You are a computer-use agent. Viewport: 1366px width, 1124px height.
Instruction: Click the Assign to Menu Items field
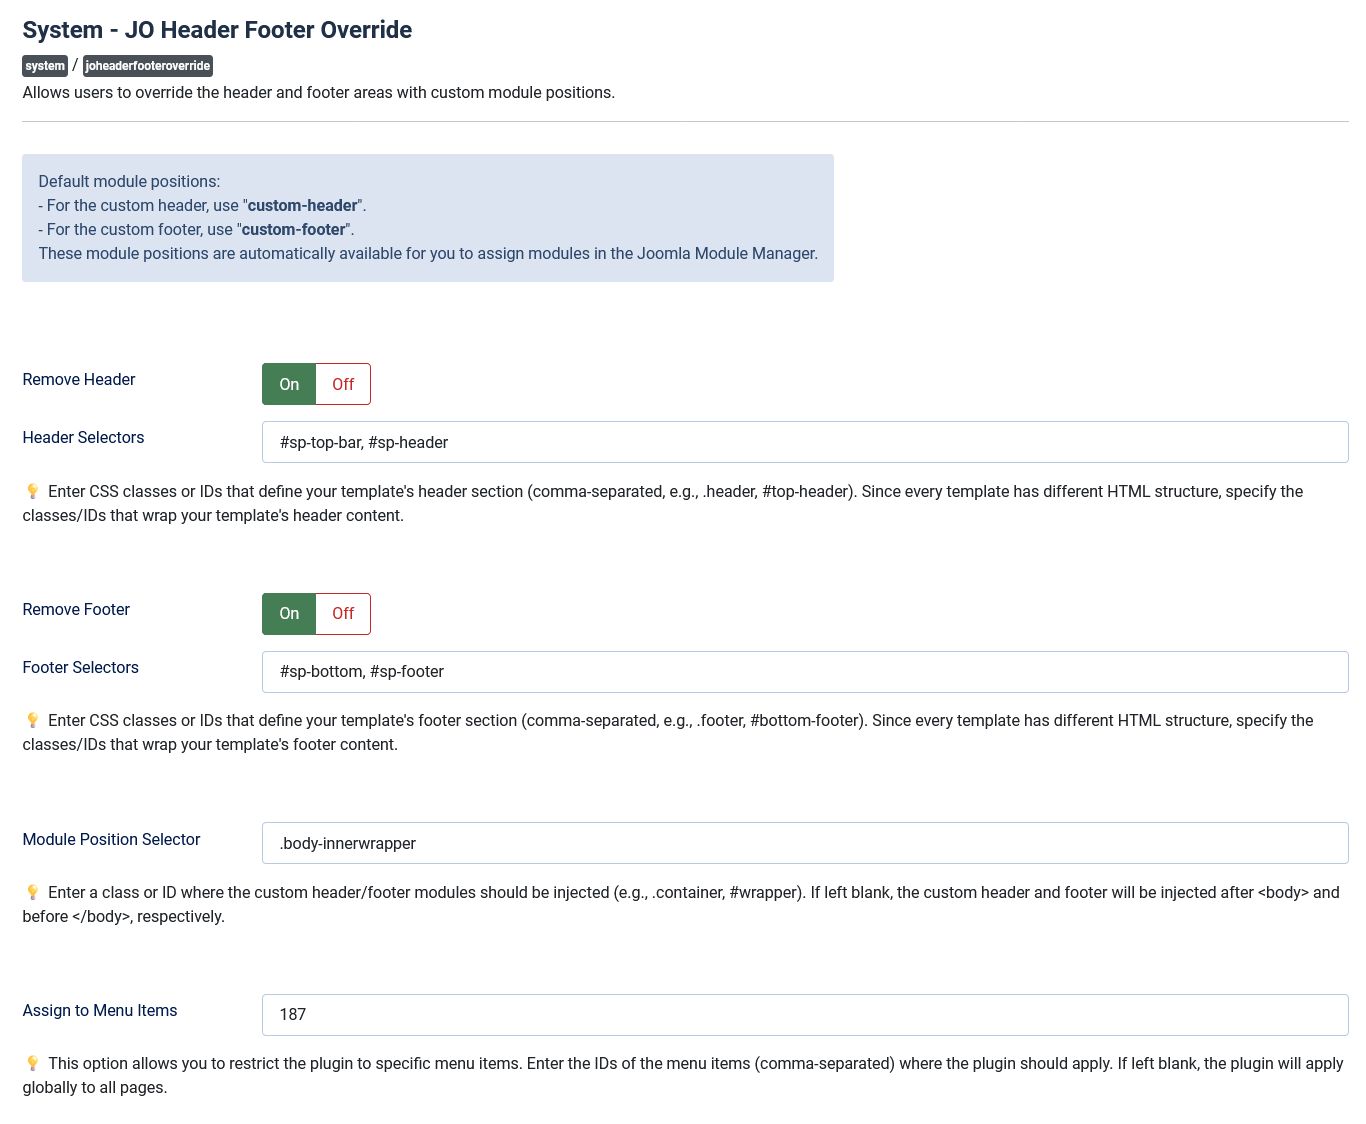tap(804, 1015)
